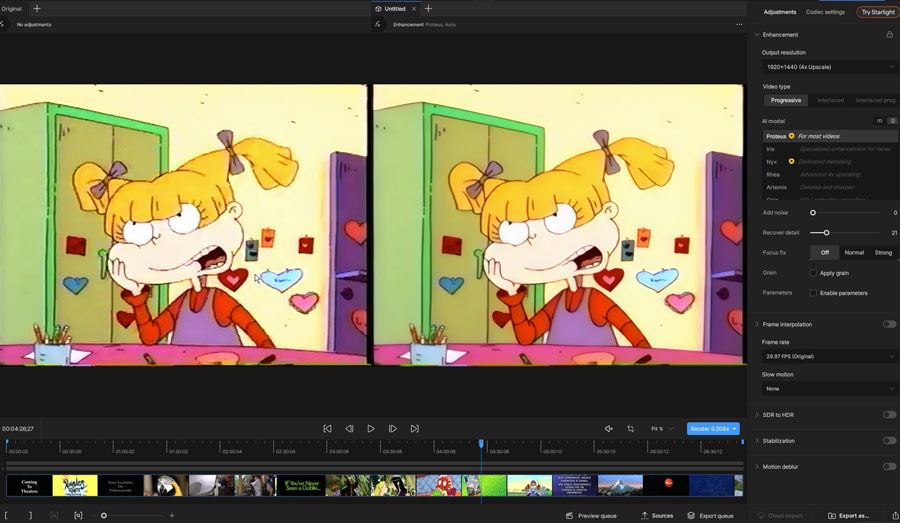Switch to the Codec settings tab

coord(825,12)
